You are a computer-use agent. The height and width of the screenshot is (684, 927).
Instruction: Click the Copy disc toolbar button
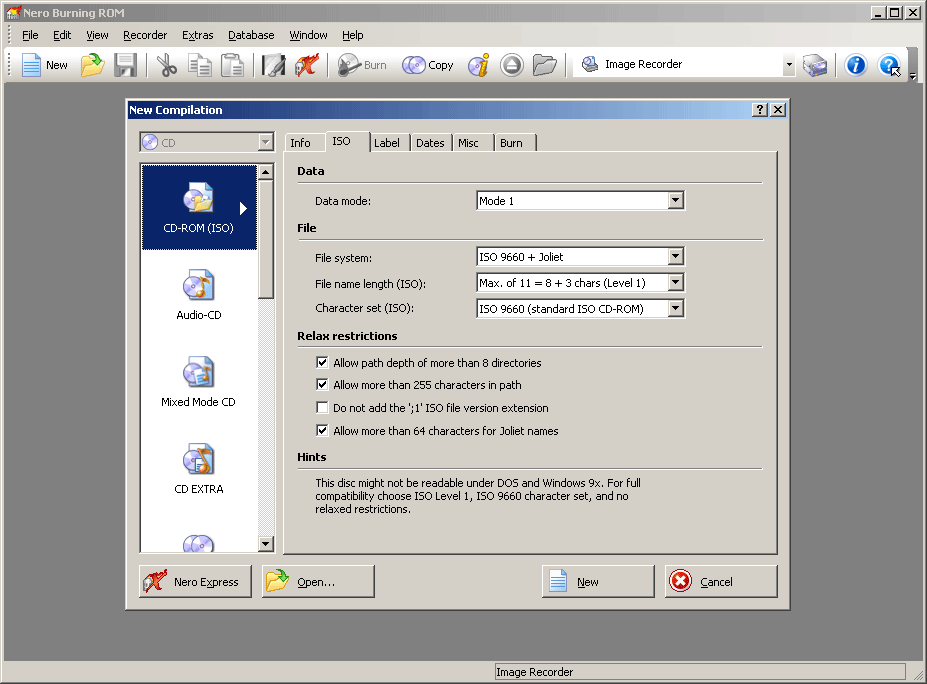[427, 64]
